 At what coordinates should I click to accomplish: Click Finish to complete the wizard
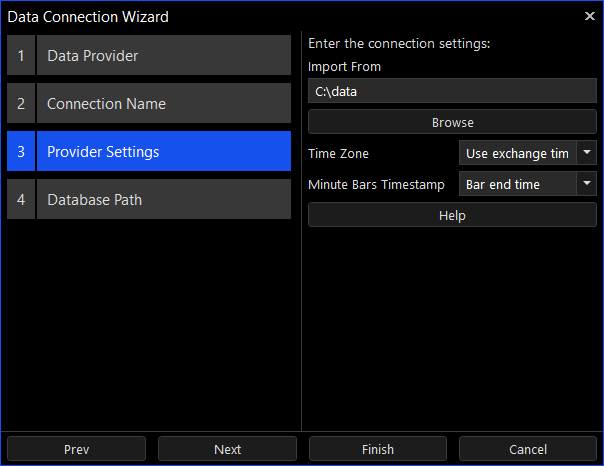click(x=378, y=449)
